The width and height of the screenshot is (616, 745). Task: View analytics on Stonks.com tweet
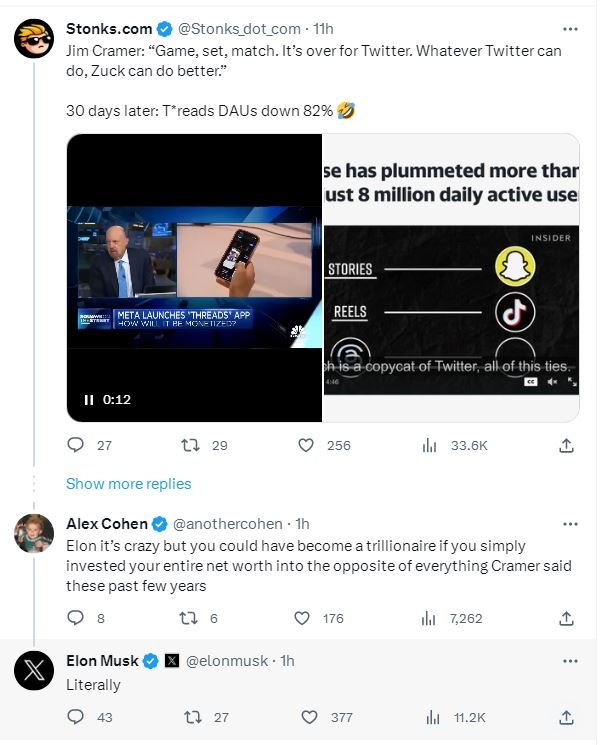coord(431,445)
